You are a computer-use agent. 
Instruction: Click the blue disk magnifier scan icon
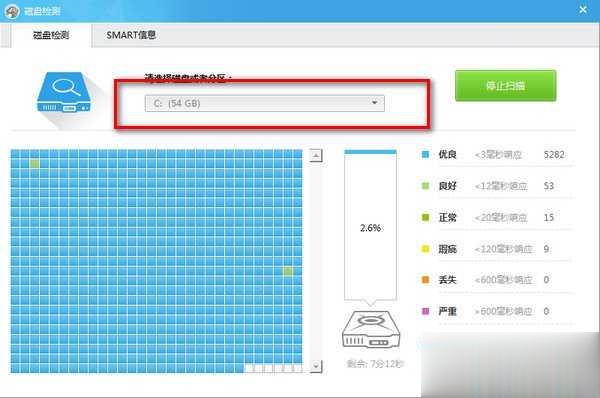pyautogui.click(x=64, y=92)
